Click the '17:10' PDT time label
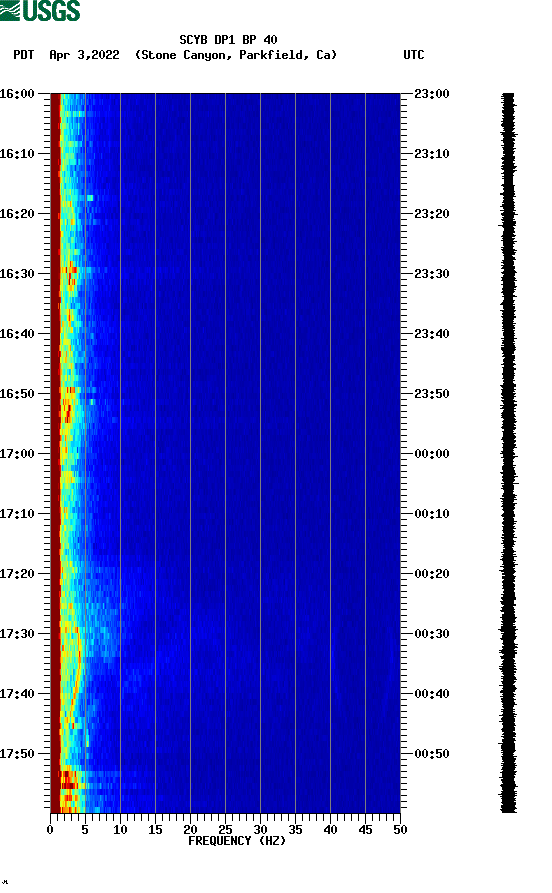The height and width of the screenshot is (893, 552). coord(17,514)
